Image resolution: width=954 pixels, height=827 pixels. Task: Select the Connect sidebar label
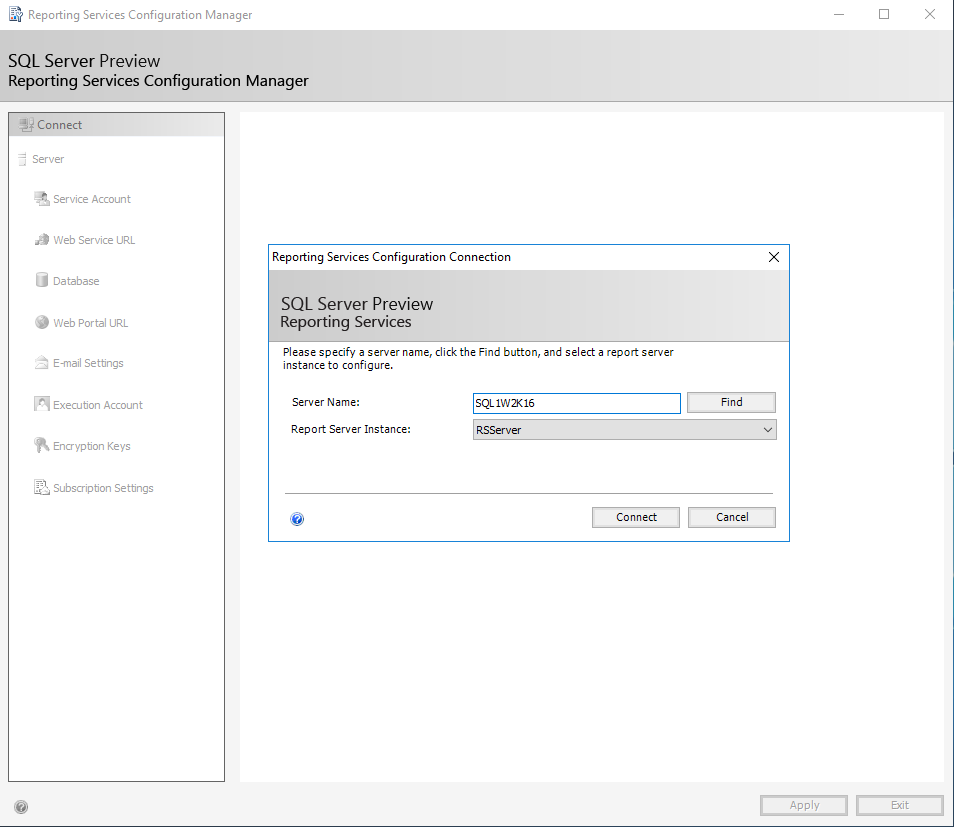(59, 125)
